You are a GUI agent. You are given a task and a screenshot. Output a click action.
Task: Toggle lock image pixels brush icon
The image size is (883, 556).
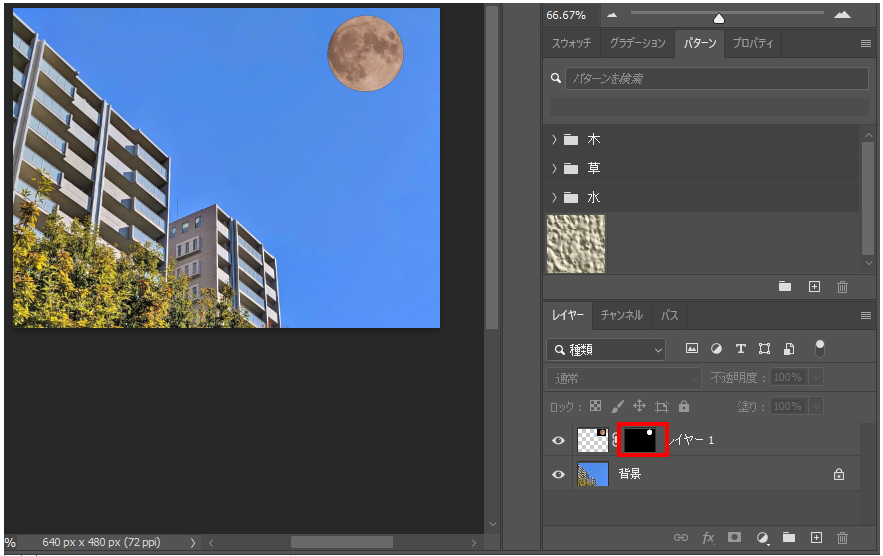(x=617, y=406)
